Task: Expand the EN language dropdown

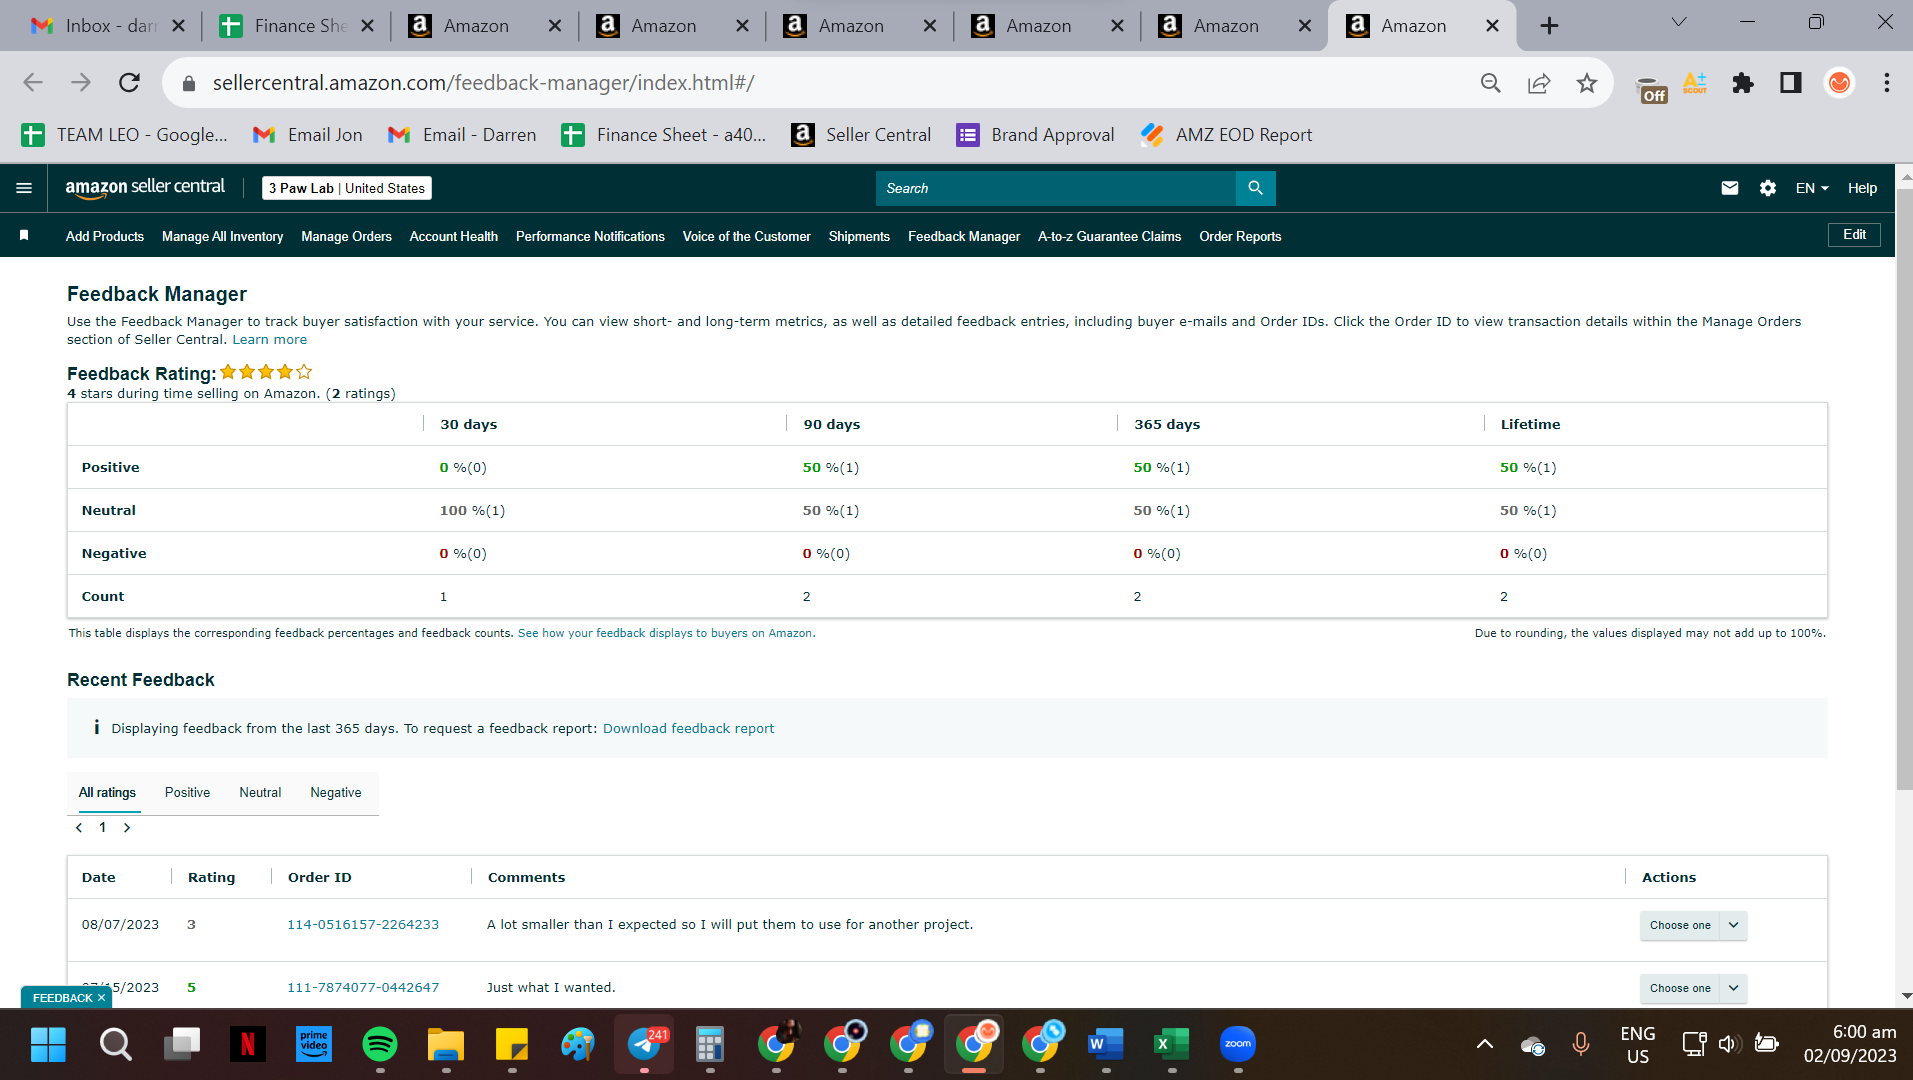Action: 1812,188
